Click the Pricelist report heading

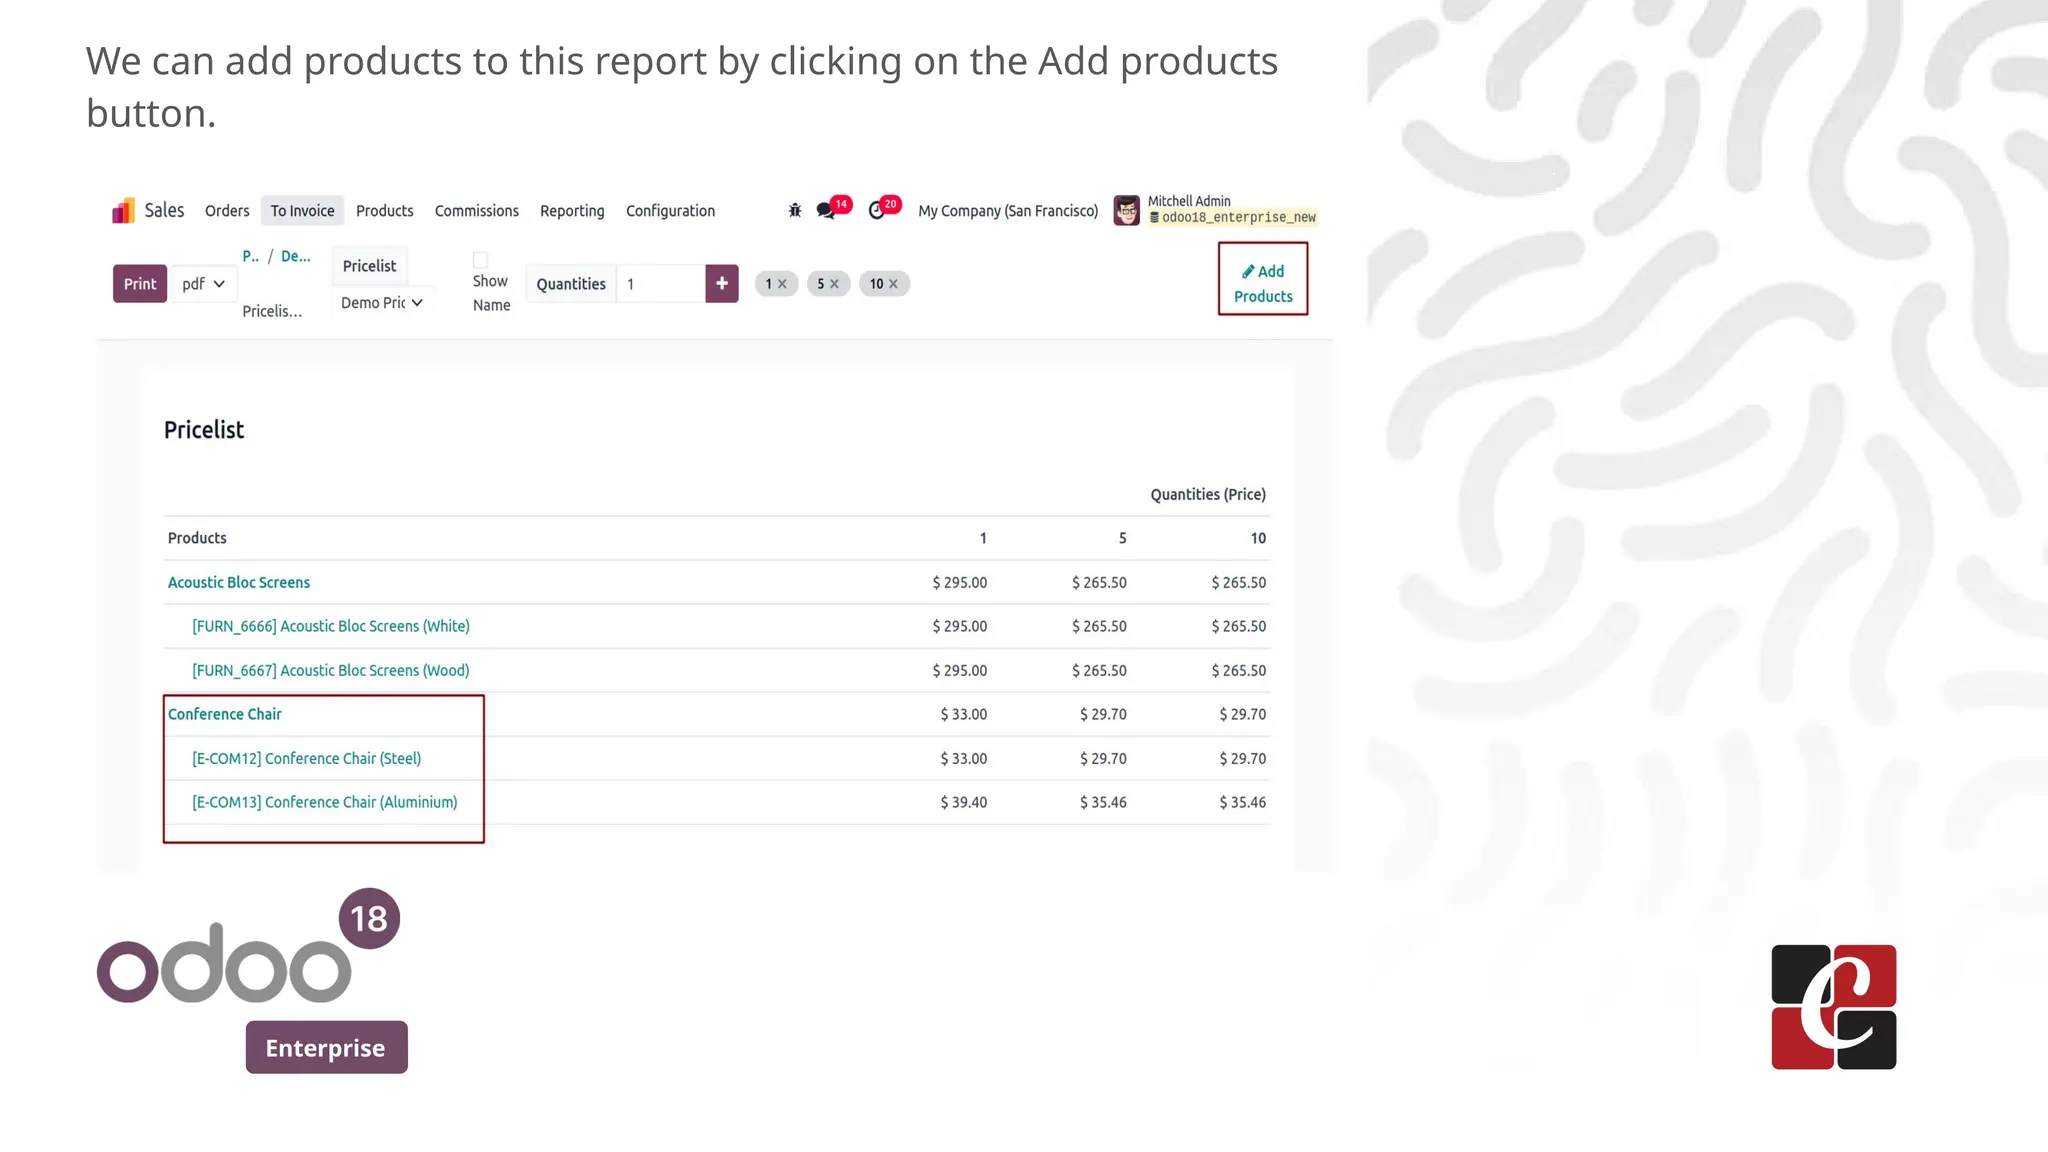204,430
